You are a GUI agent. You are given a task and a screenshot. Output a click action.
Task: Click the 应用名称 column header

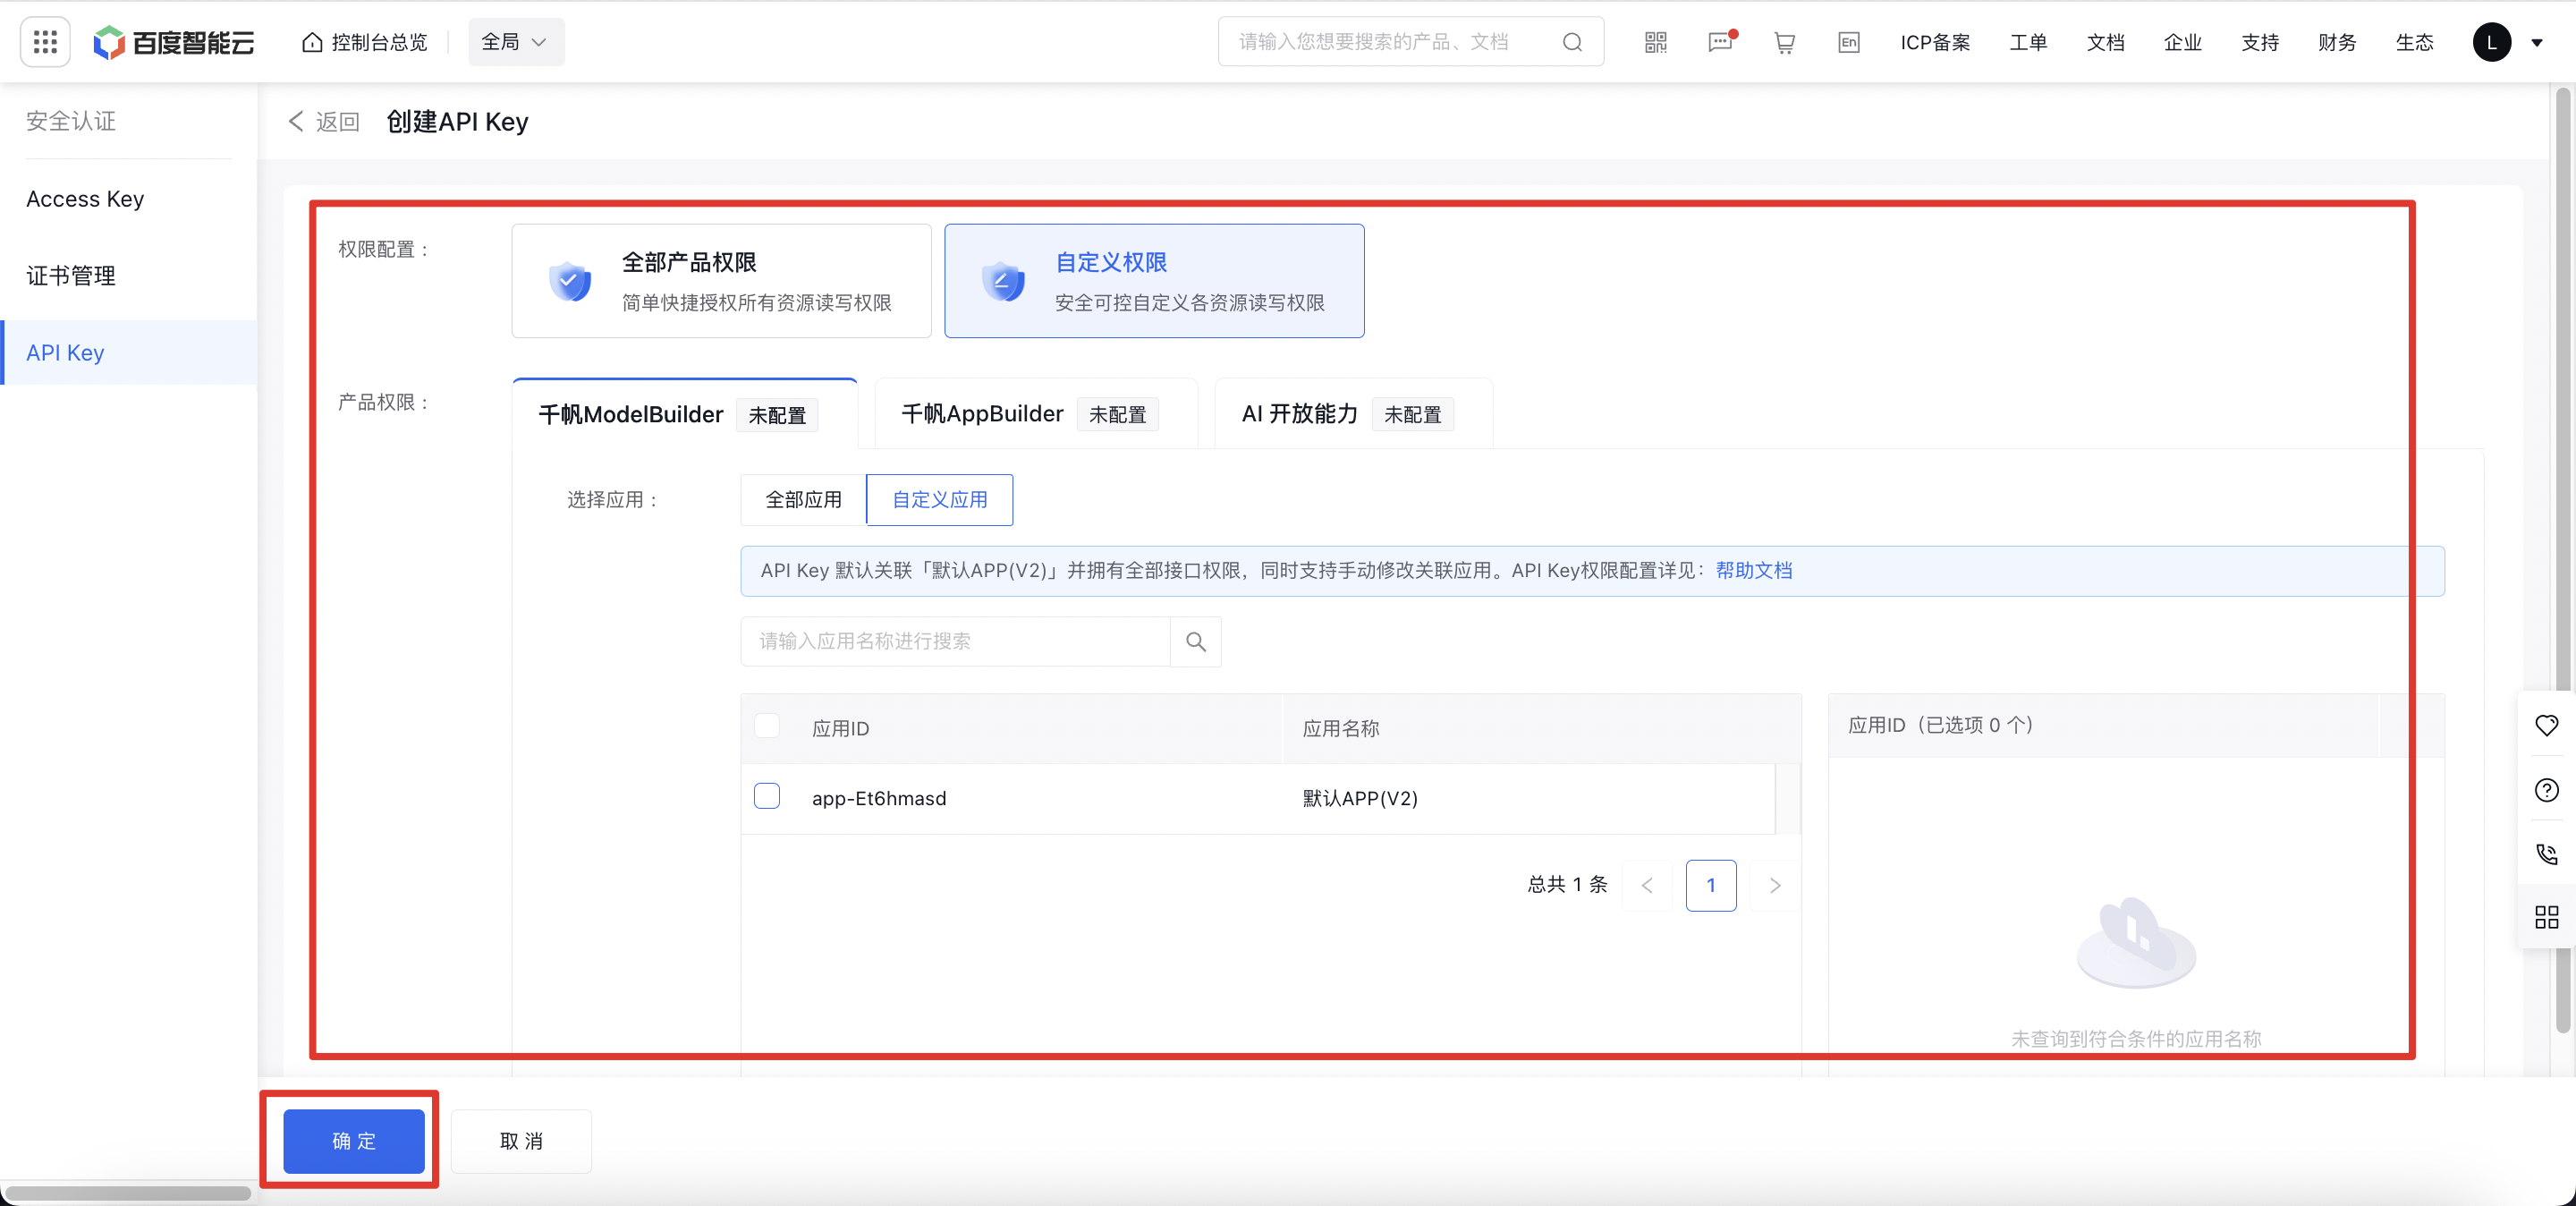tap(1340, 729)
